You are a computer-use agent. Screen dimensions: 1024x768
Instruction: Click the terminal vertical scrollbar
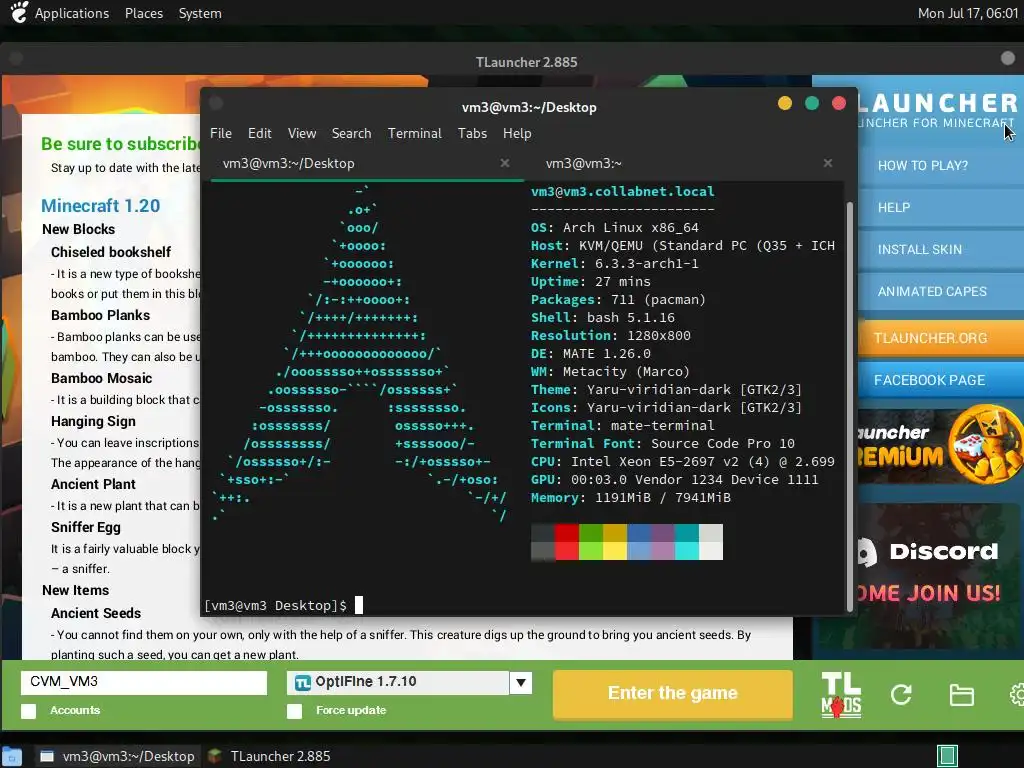coord(850,405)
